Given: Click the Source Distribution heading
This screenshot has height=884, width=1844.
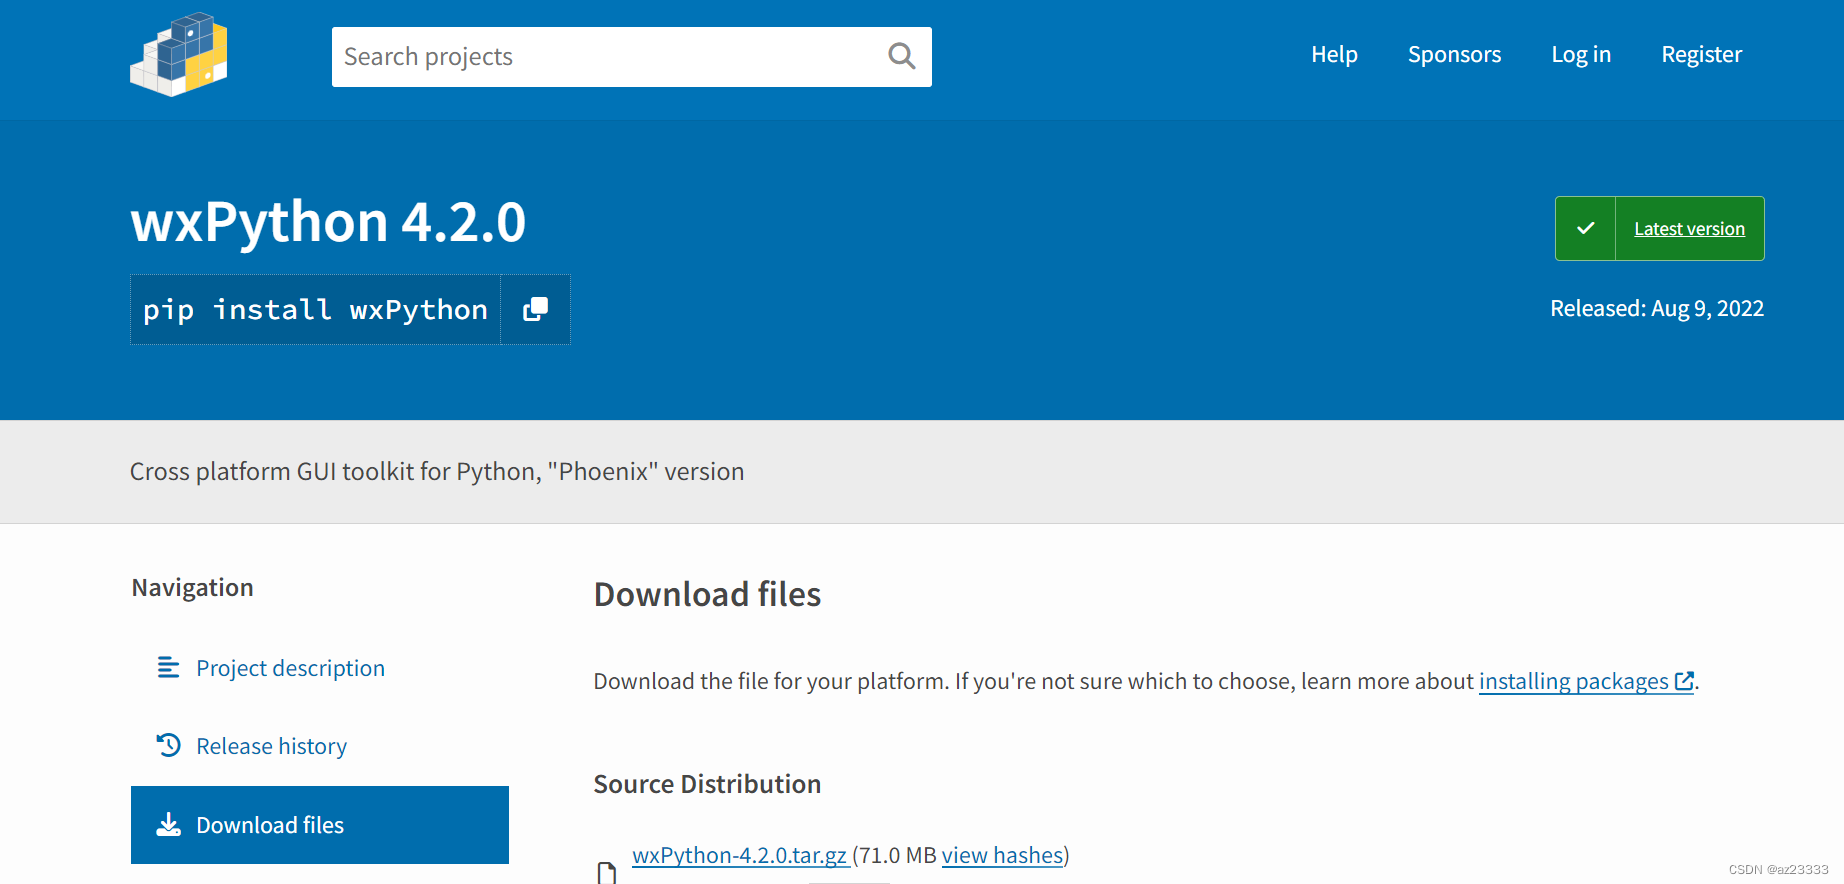Looking at the screenshot, I should [707, 784].
